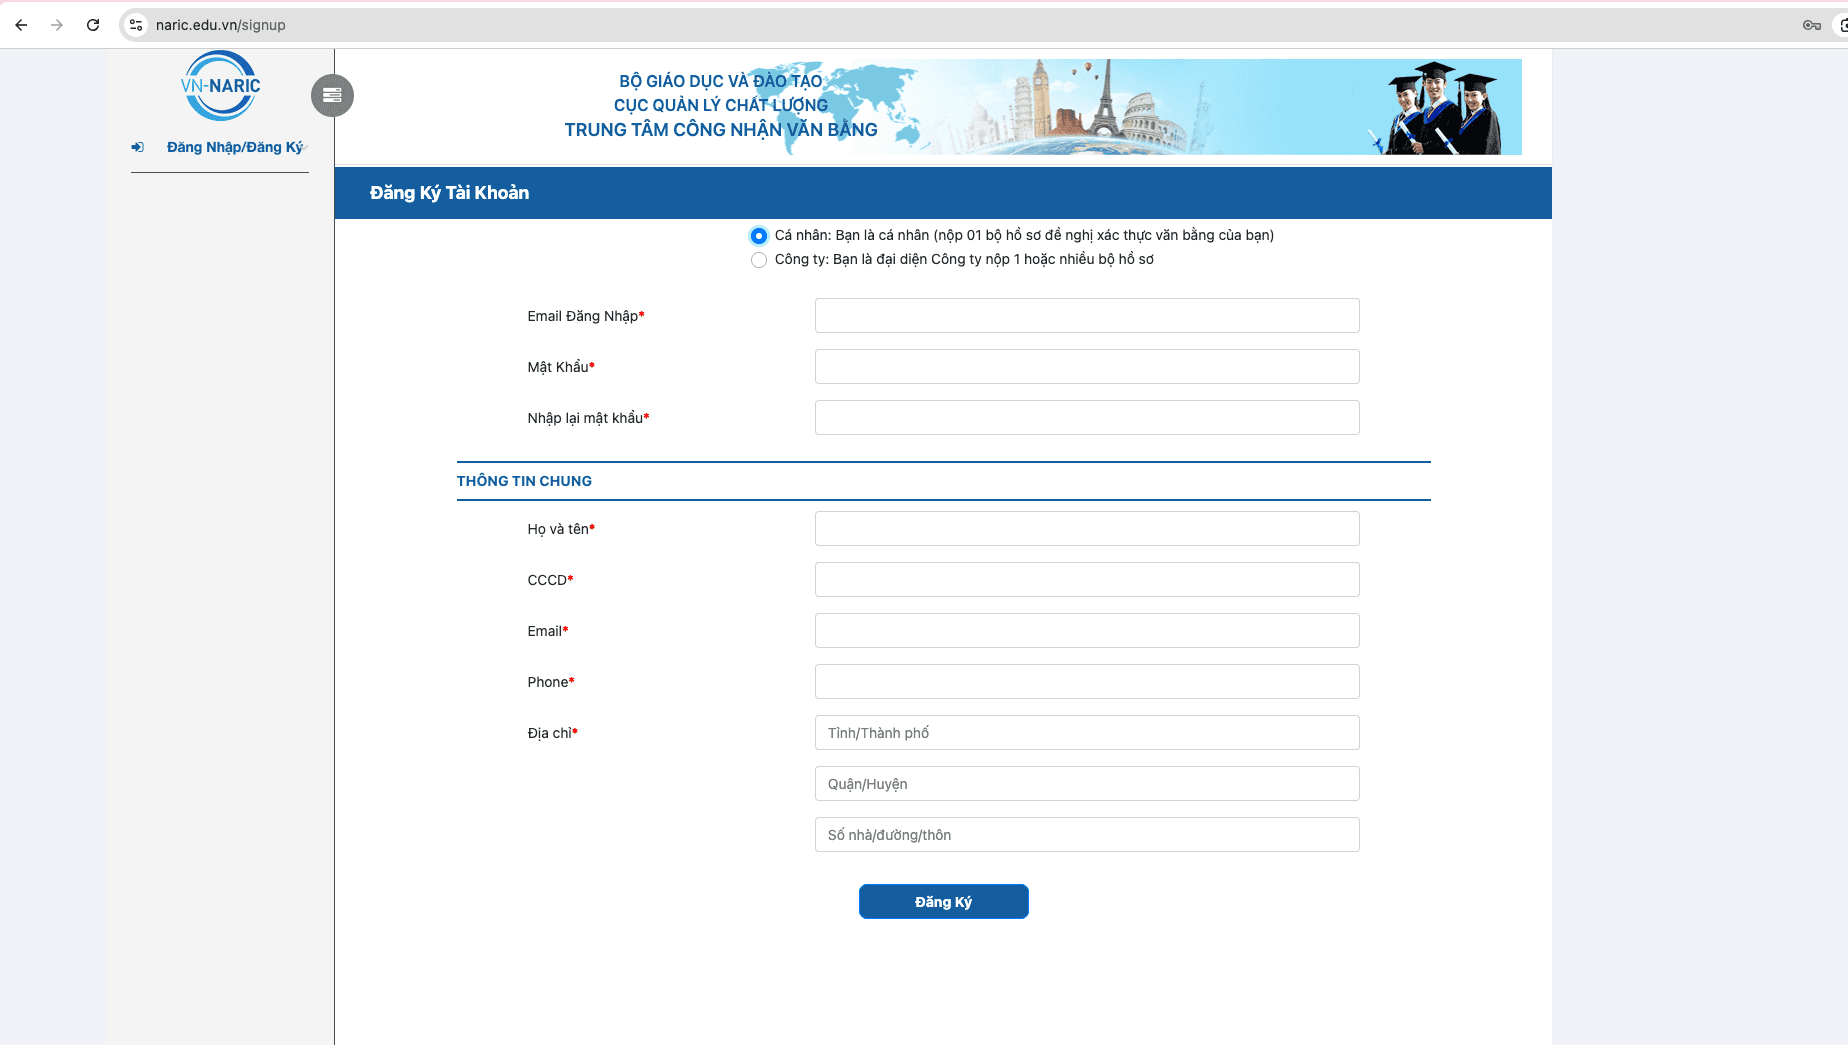Click the Email Đăng Nhập input field
This screenshot has height=1045, width=1848.
coord(1087,315)
